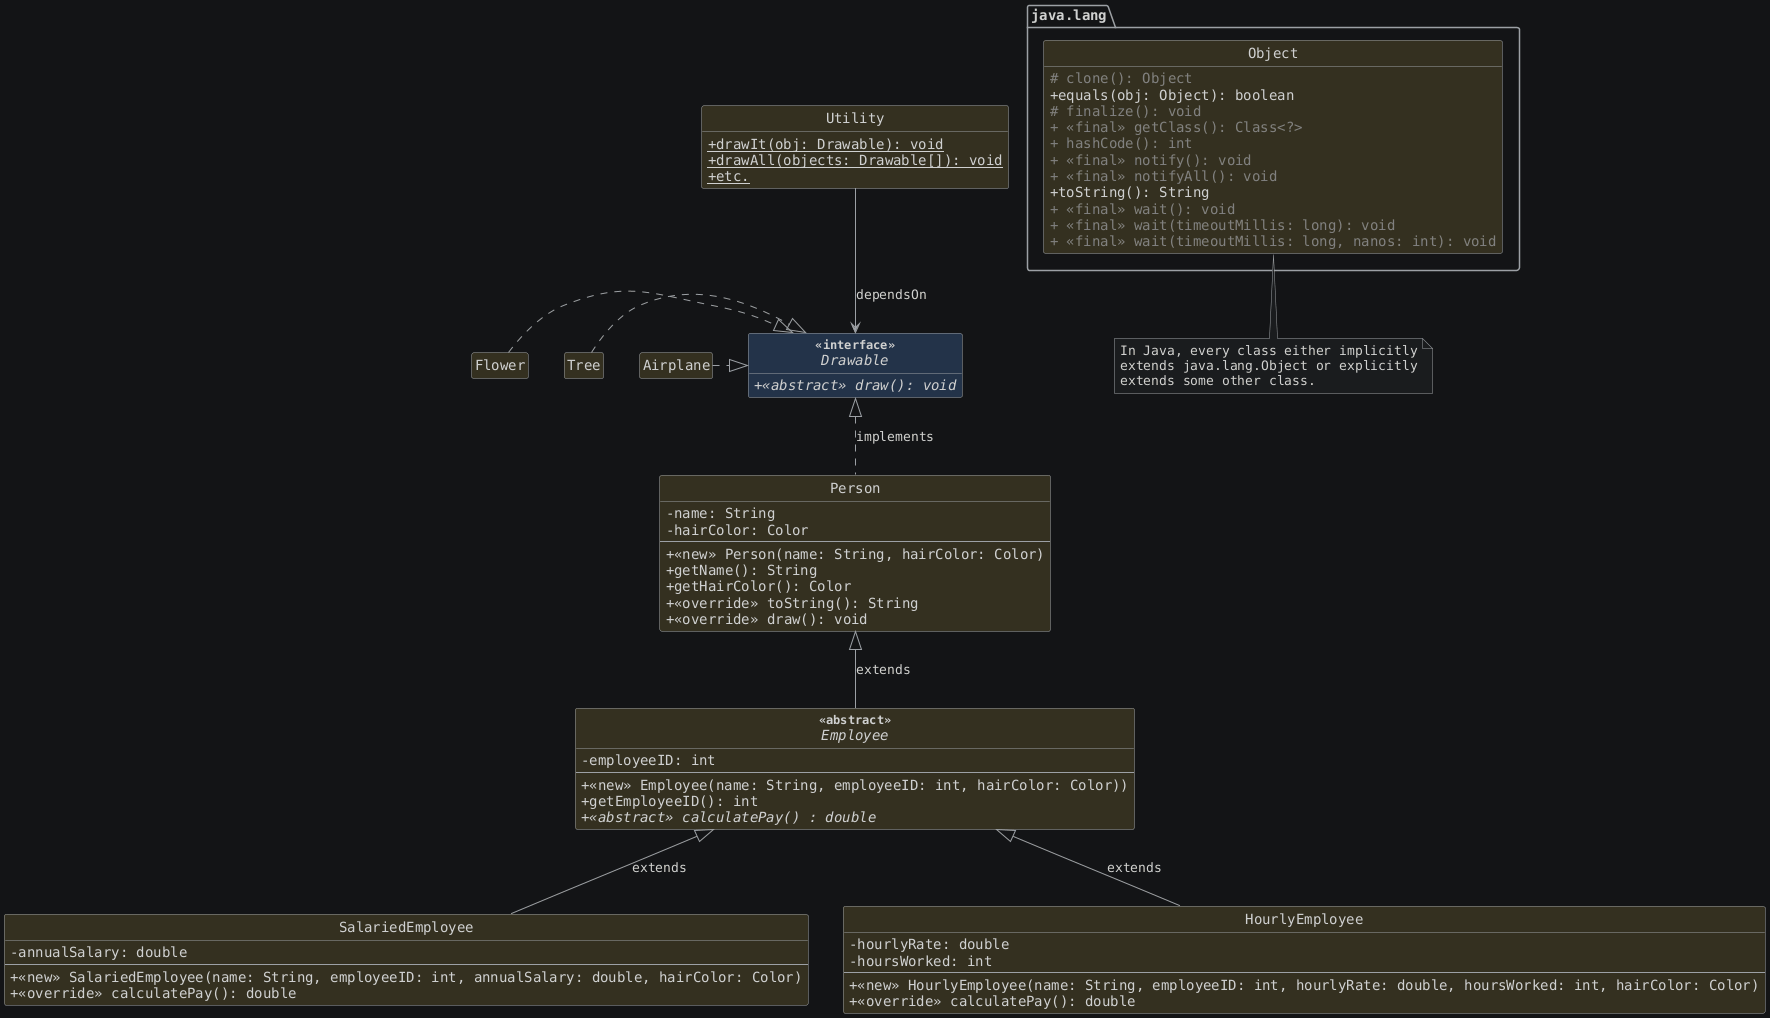This screenshot has height=1018, width=1770.
Task: Select the '-annualSalary: double' field
Action: pos(99,952)
